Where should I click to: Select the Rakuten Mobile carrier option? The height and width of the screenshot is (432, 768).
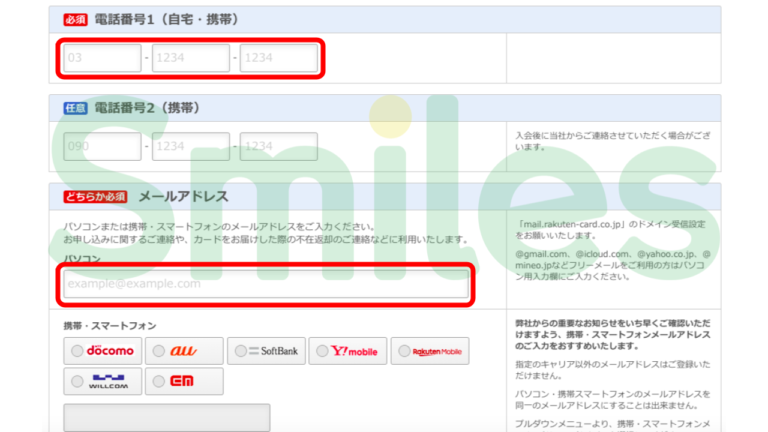click(x=404, y=351)
